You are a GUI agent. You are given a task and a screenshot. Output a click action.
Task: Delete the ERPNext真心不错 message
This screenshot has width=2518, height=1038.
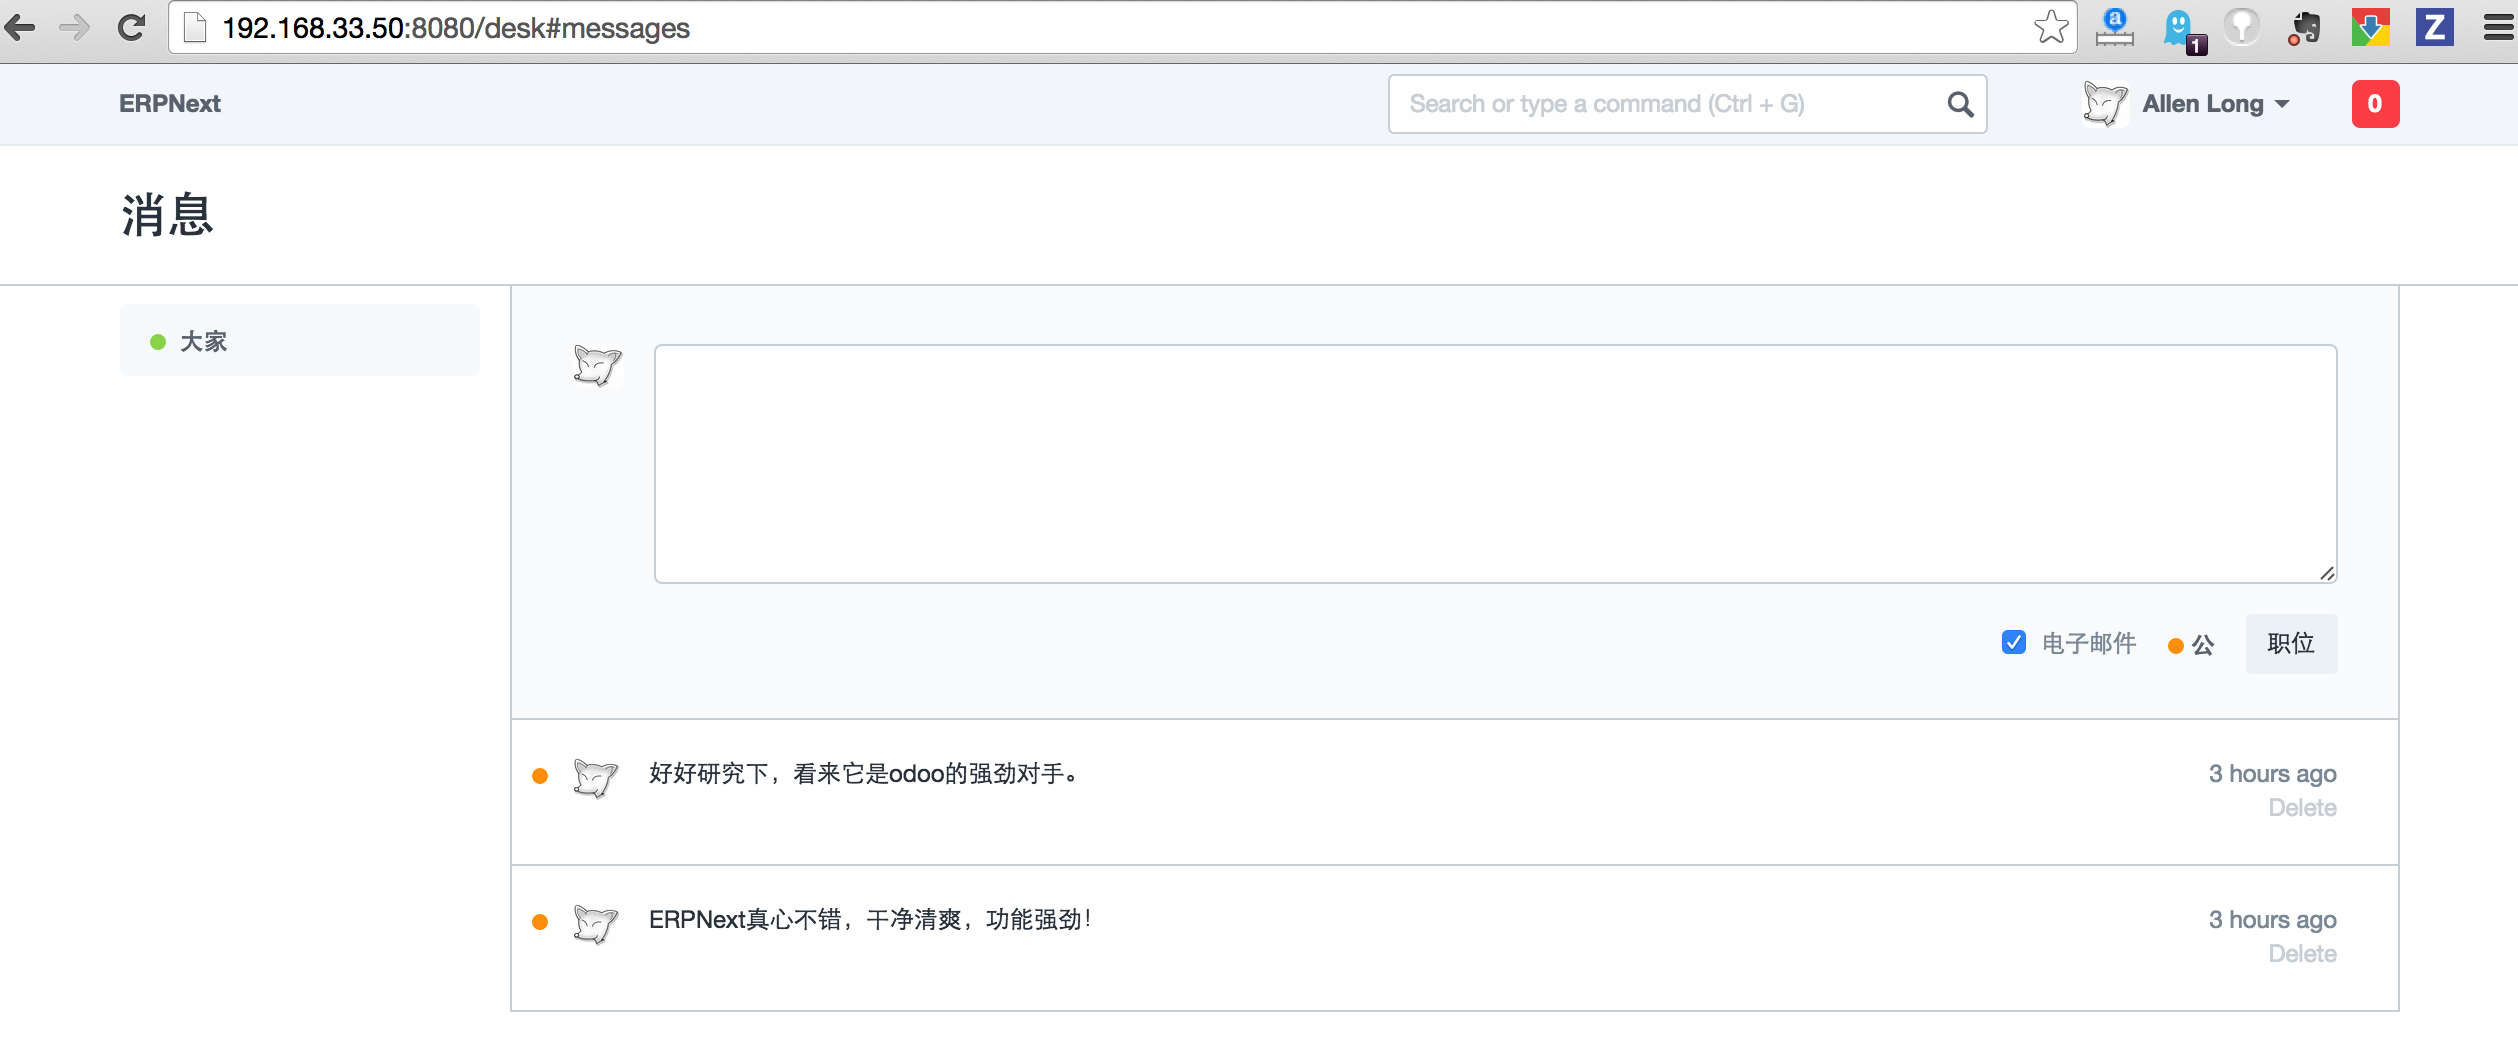pyautogui.click(x=2302, y=954)
